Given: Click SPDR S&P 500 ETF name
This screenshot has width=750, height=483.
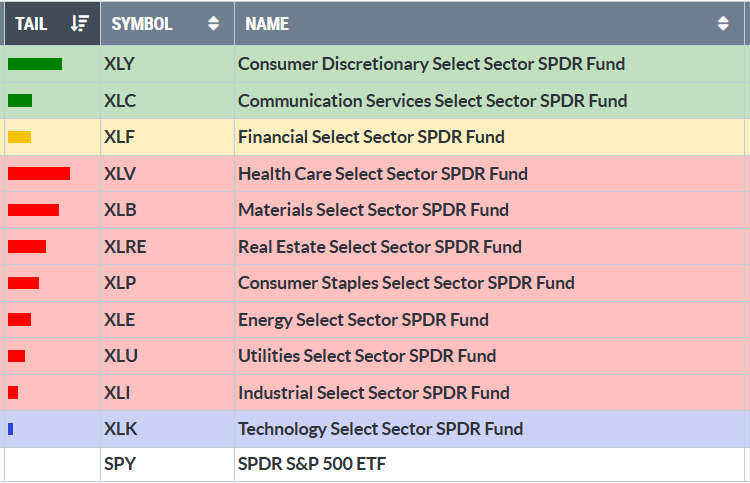Looking at the screenshot, I should (312, 465).
